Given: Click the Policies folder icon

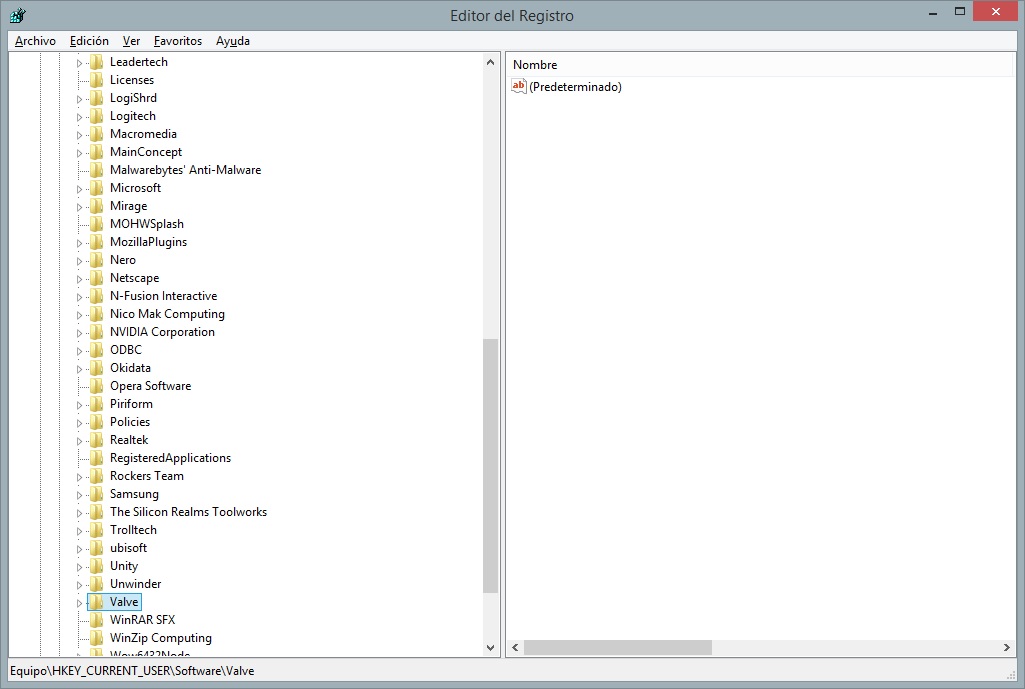Looking at the screenshot, I should [x=97, y=422].
